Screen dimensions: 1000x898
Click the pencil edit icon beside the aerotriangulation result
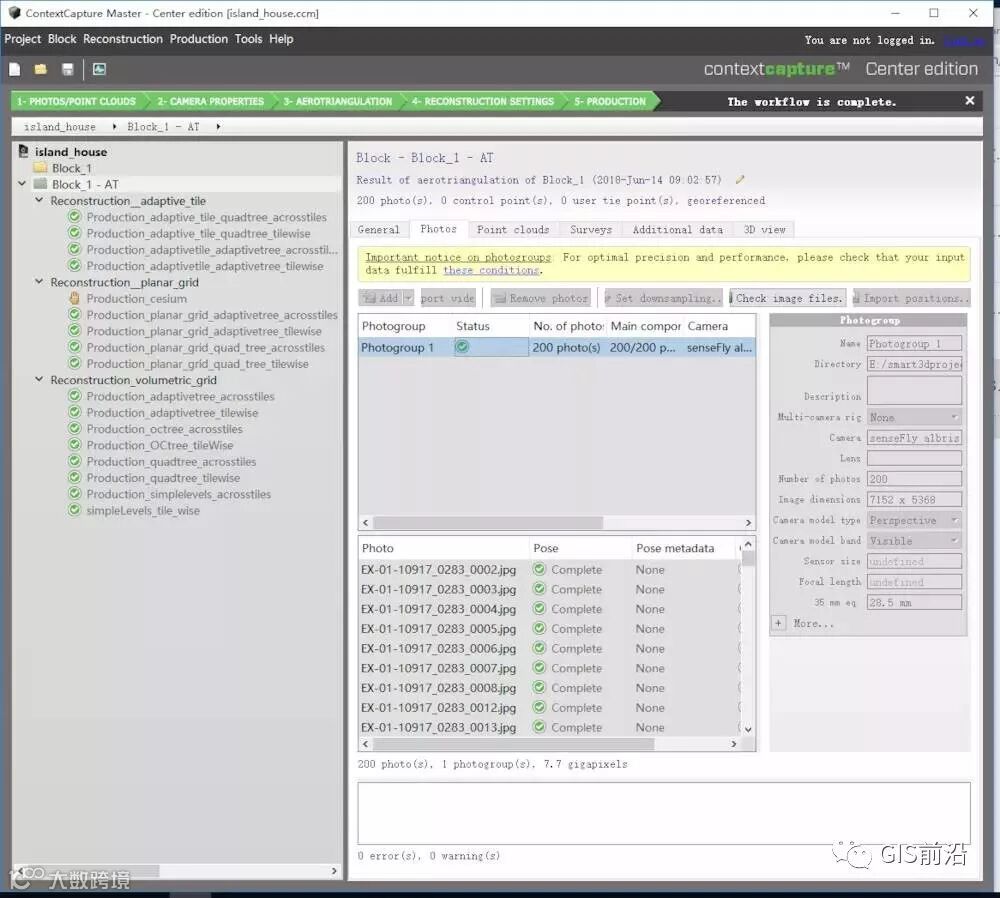(x=740, y=180)
